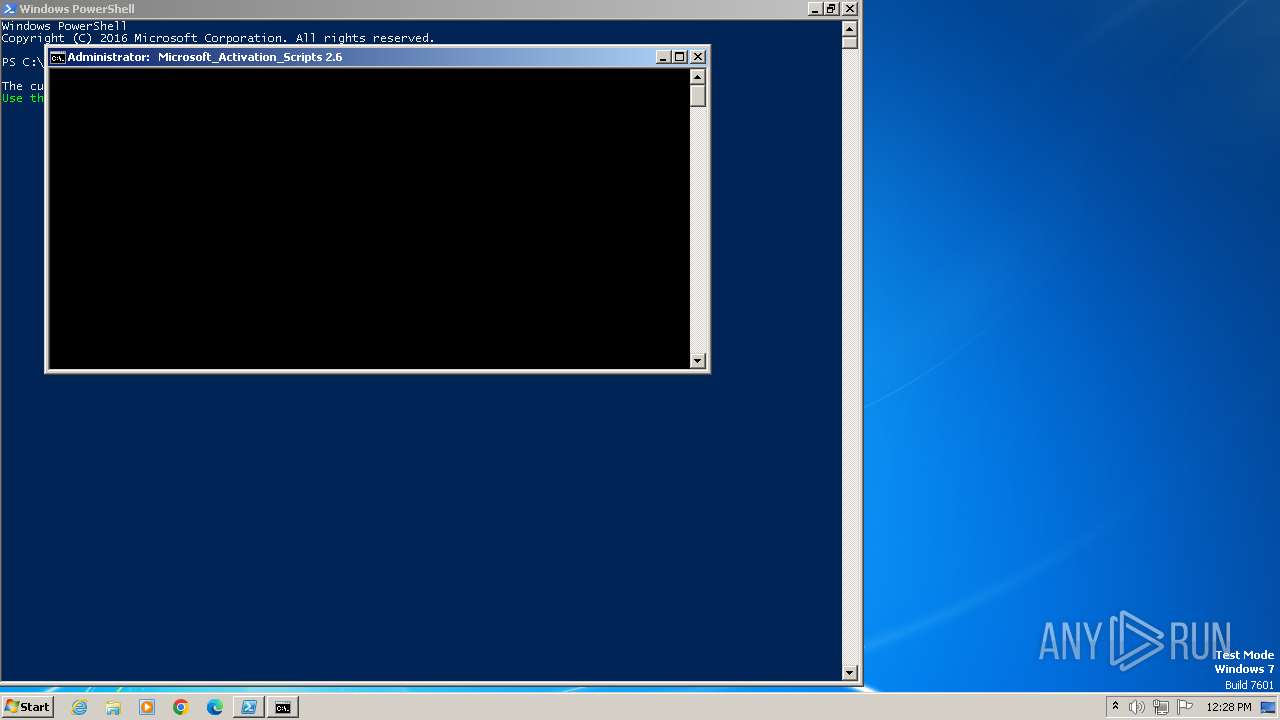Launch Windows Media Player from taskbar
1280x720 pixels.
tap(147, 707)
